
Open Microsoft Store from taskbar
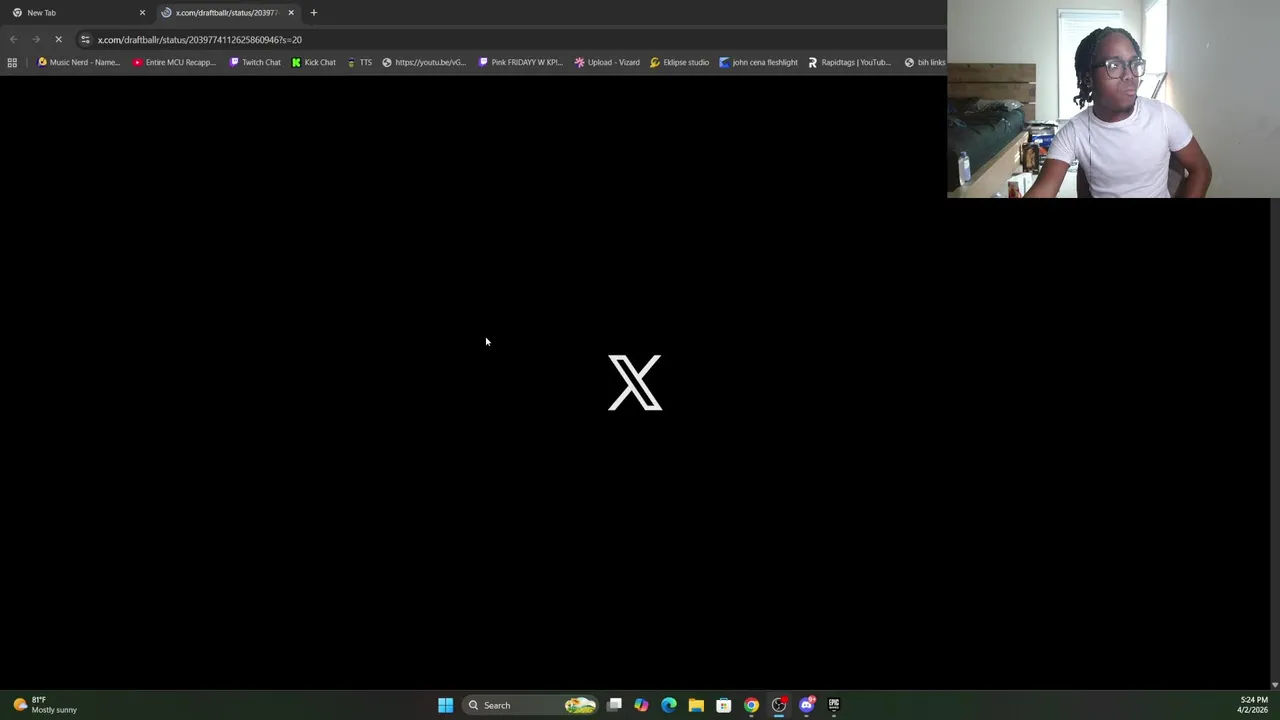(x=723, y=705)
